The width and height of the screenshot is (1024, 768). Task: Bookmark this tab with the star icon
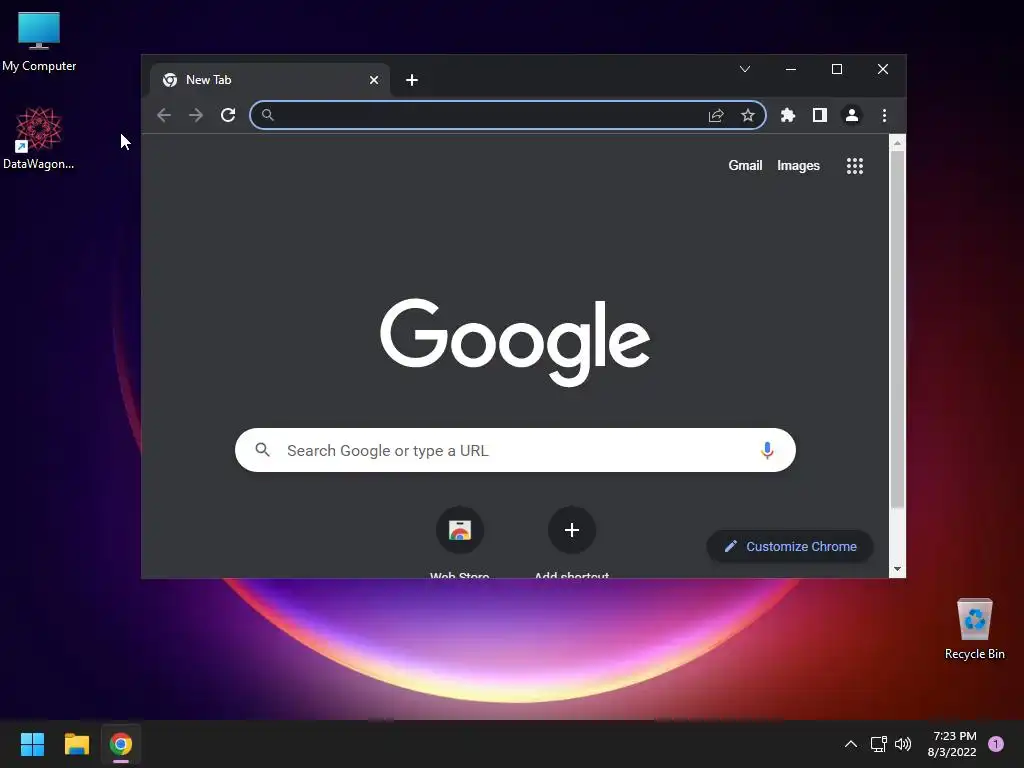(748, 116)
